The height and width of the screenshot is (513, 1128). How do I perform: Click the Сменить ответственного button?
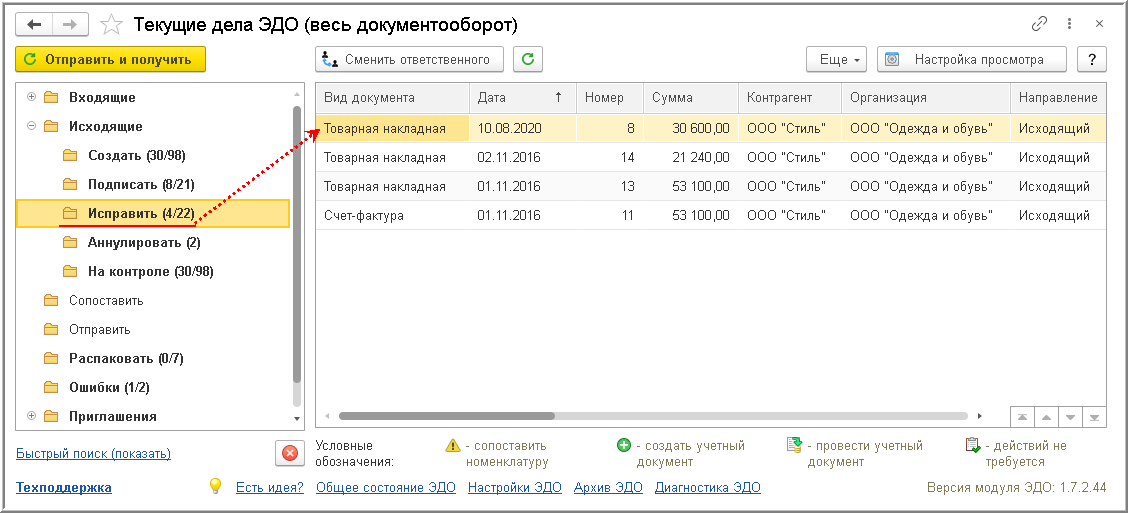[410, 60]
